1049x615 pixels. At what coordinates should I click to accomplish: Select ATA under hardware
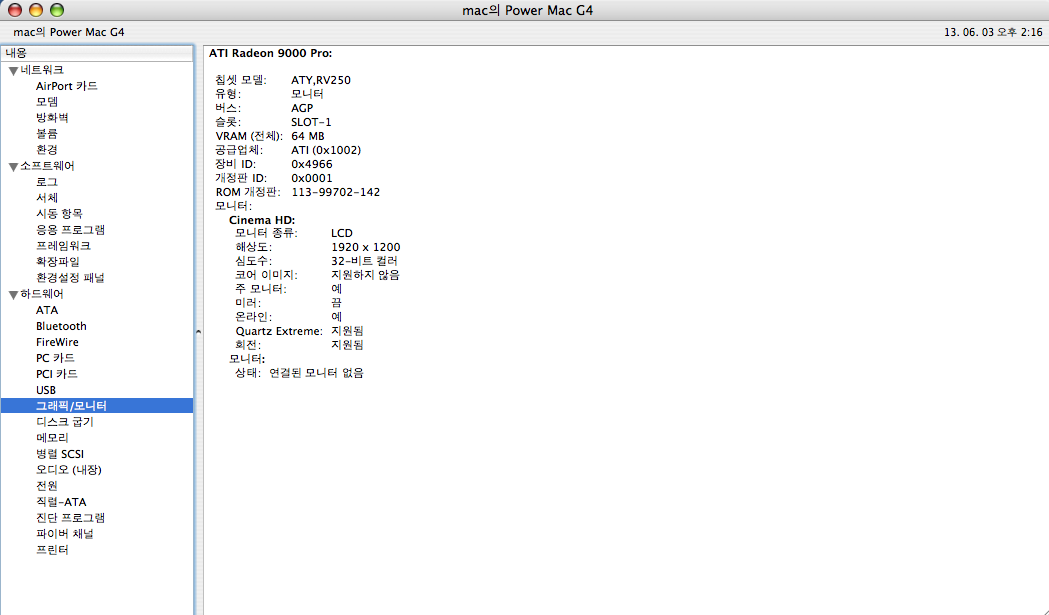coord(47,310)
